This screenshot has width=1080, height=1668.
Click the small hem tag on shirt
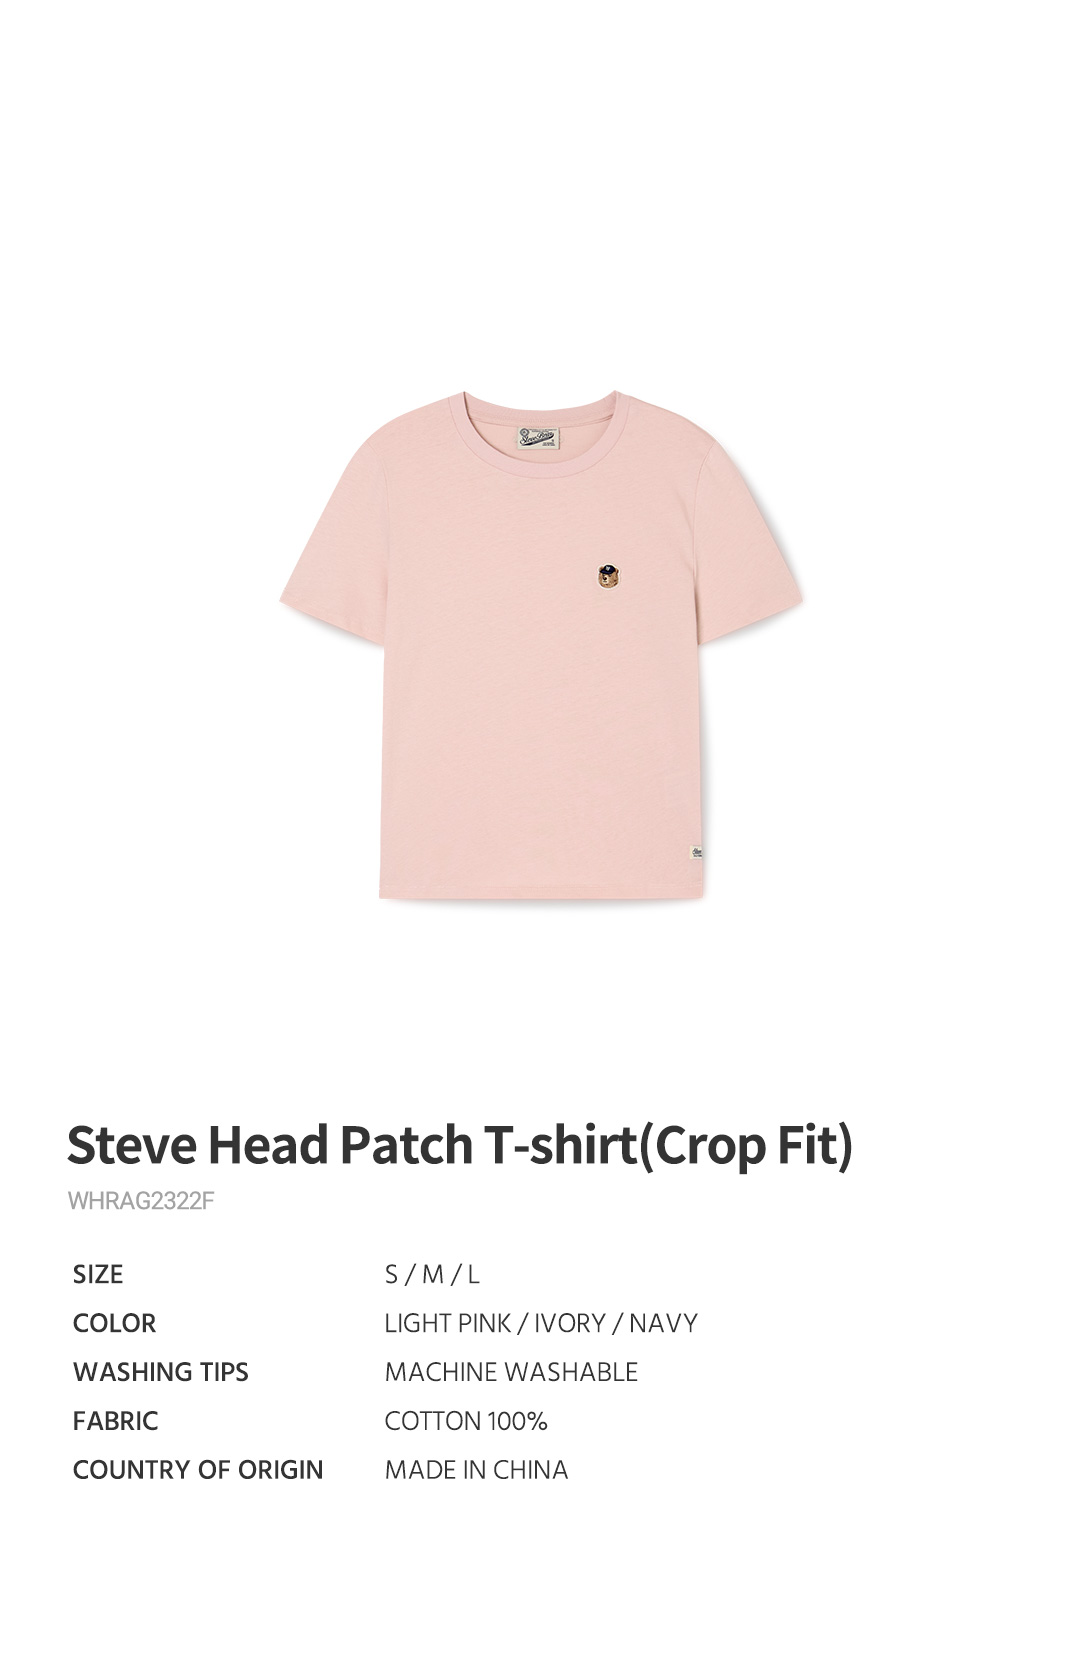tap(697, 853)
